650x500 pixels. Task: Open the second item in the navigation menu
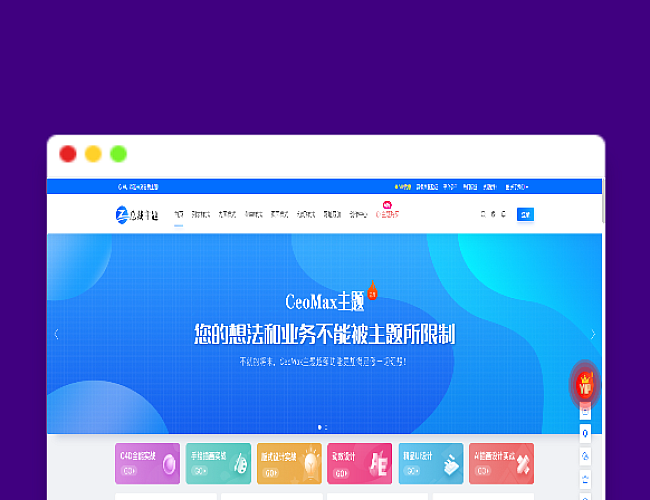[201, 214]
